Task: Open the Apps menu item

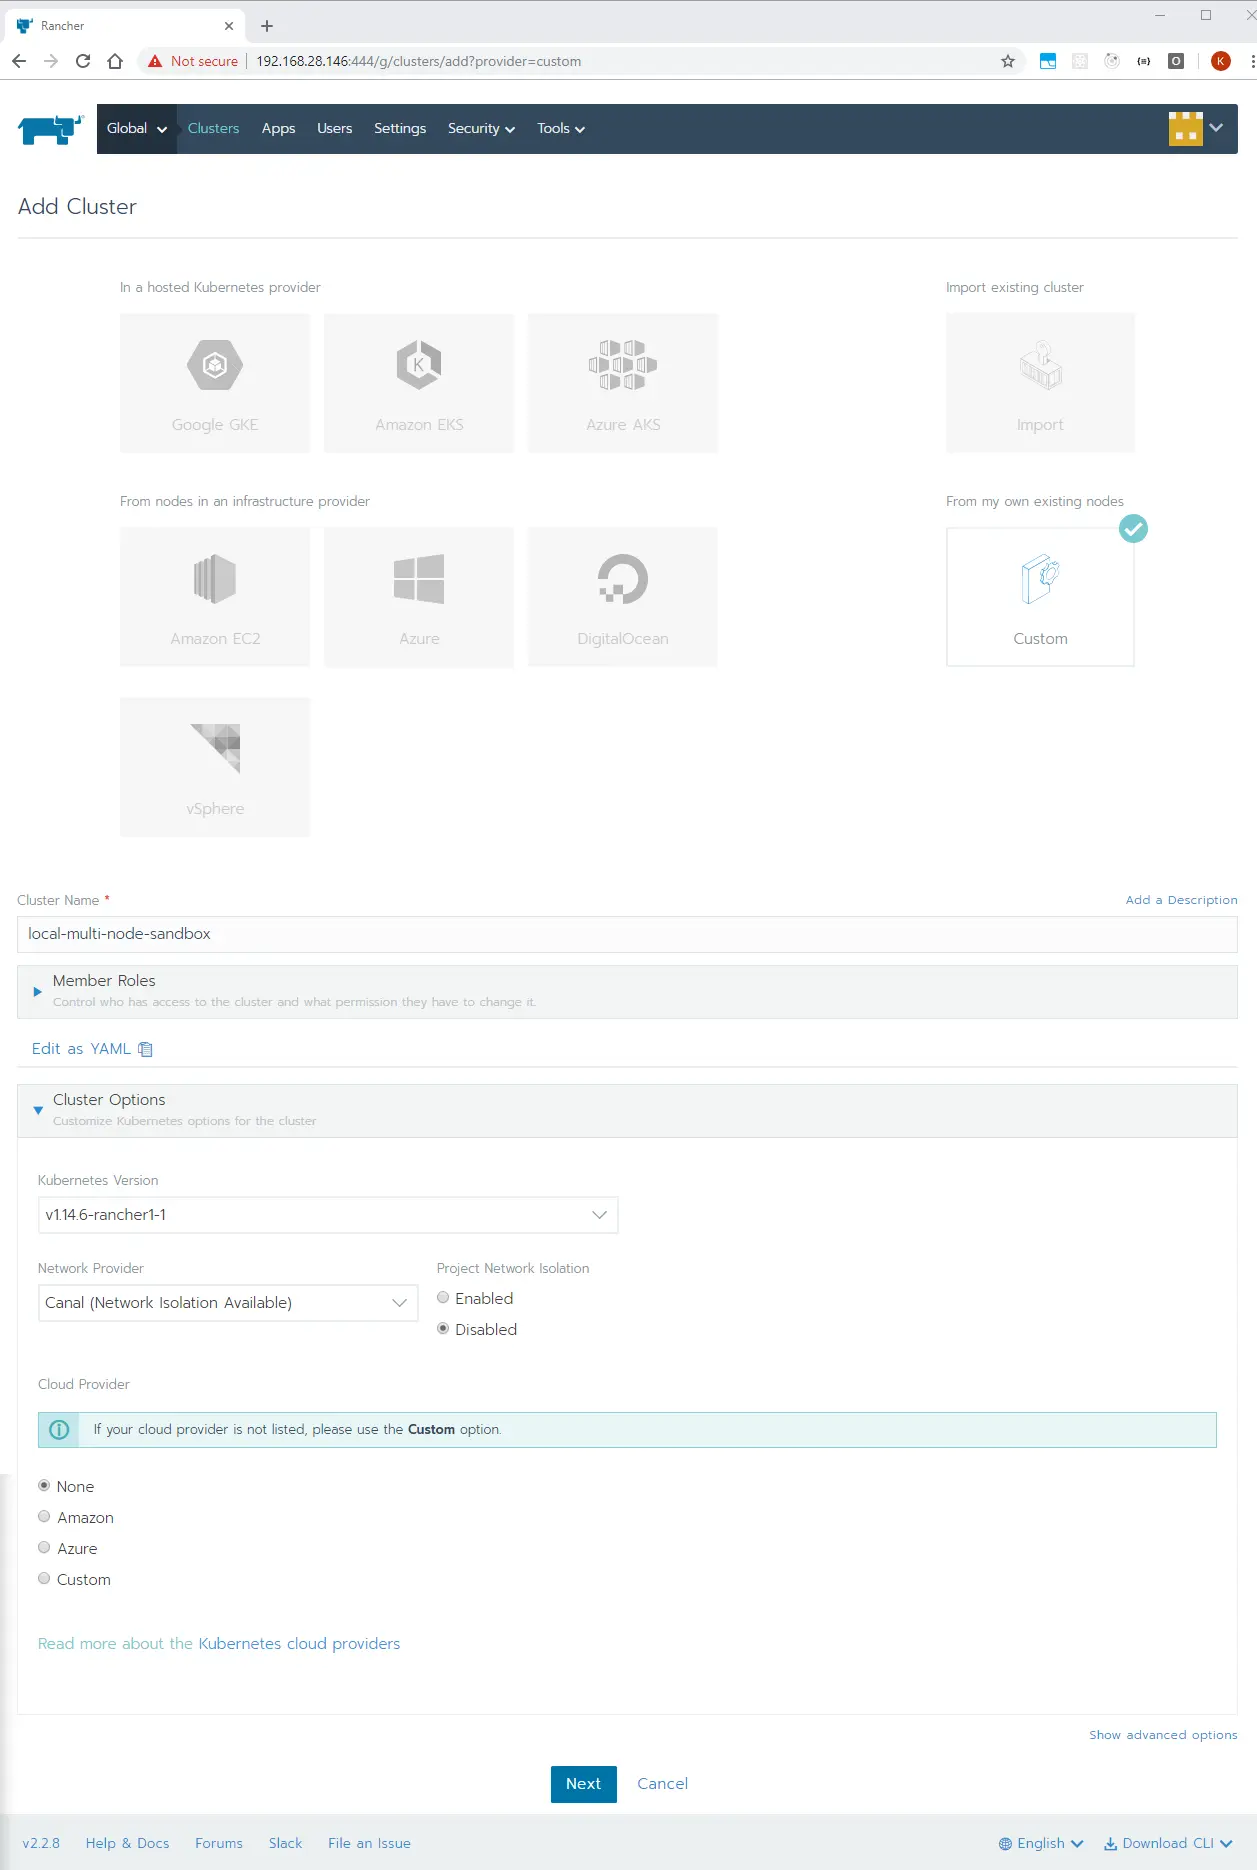Action: tap(278, 129)
